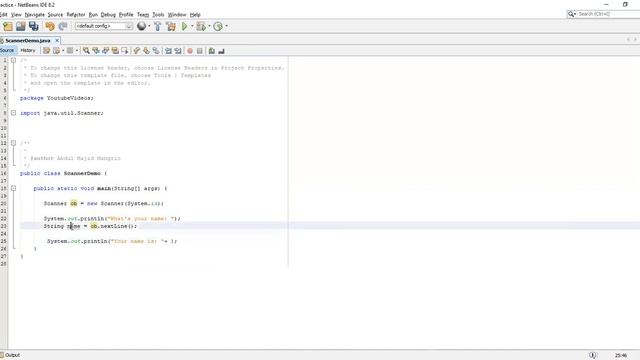Open the default config combo box

coord(104,26)
